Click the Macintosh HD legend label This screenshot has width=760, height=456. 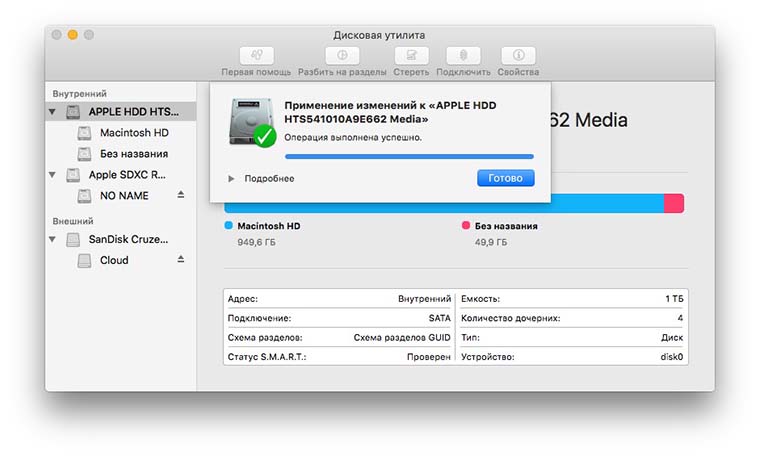click(269, 226)
